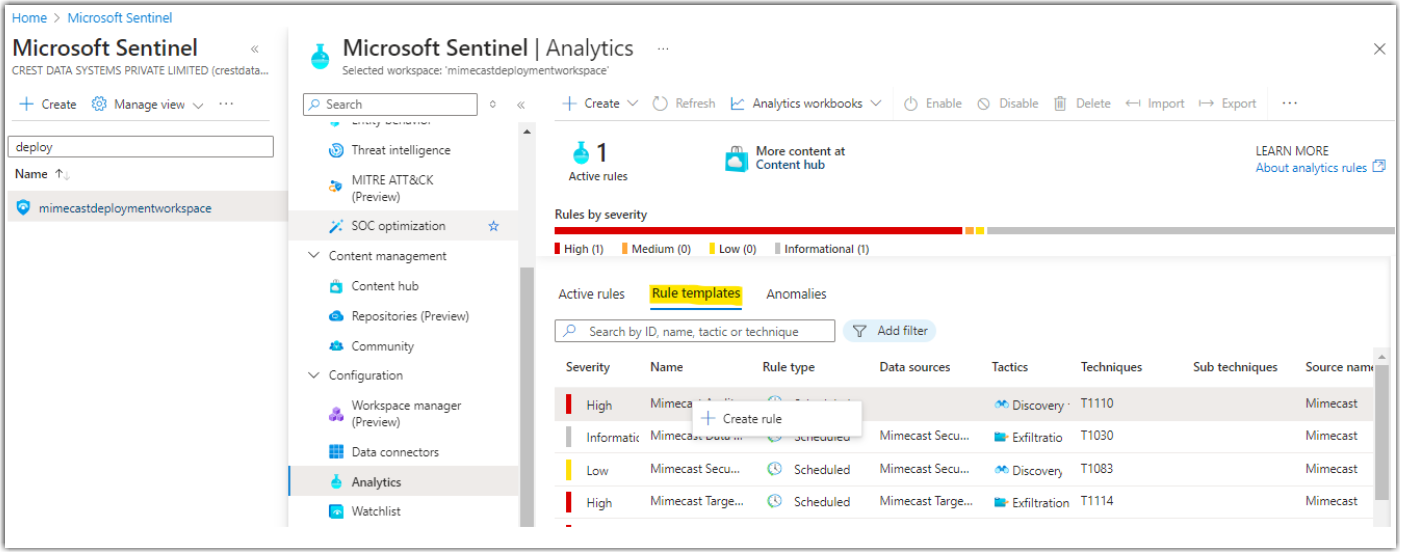
Task: Click Delete in the toolbar
Action: pos(1082,103)
